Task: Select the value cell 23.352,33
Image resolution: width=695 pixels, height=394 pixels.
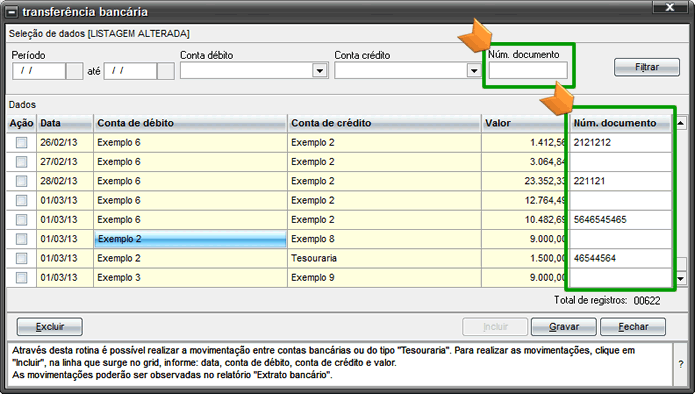Action: [524, 181]
